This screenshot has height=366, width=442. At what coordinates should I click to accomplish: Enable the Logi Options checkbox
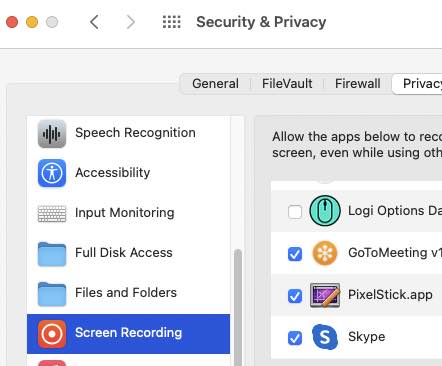(295, 212)
